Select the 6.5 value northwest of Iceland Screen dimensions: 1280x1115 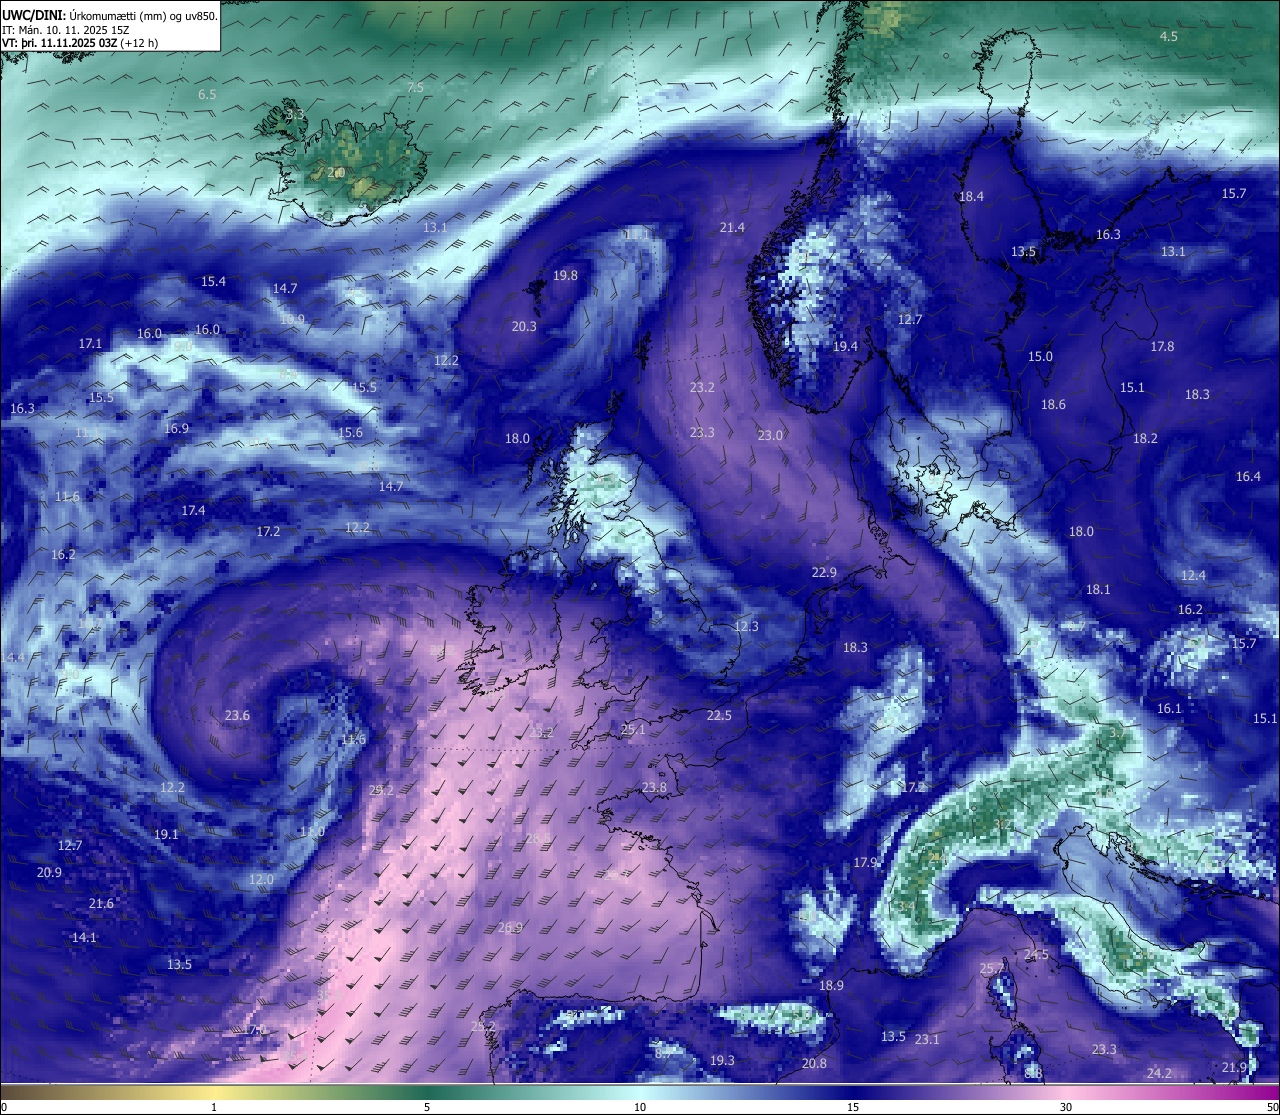[x=207, y=95]
